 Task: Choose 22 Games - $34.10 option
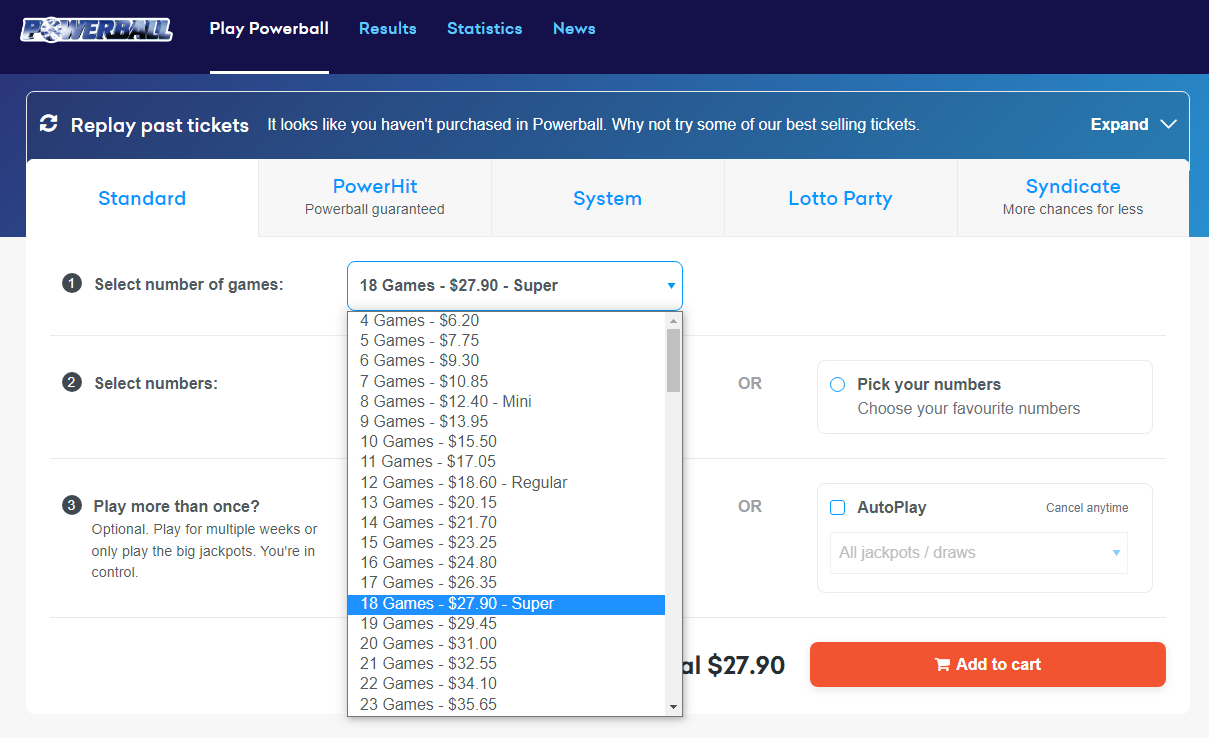(x=506, y=684)
